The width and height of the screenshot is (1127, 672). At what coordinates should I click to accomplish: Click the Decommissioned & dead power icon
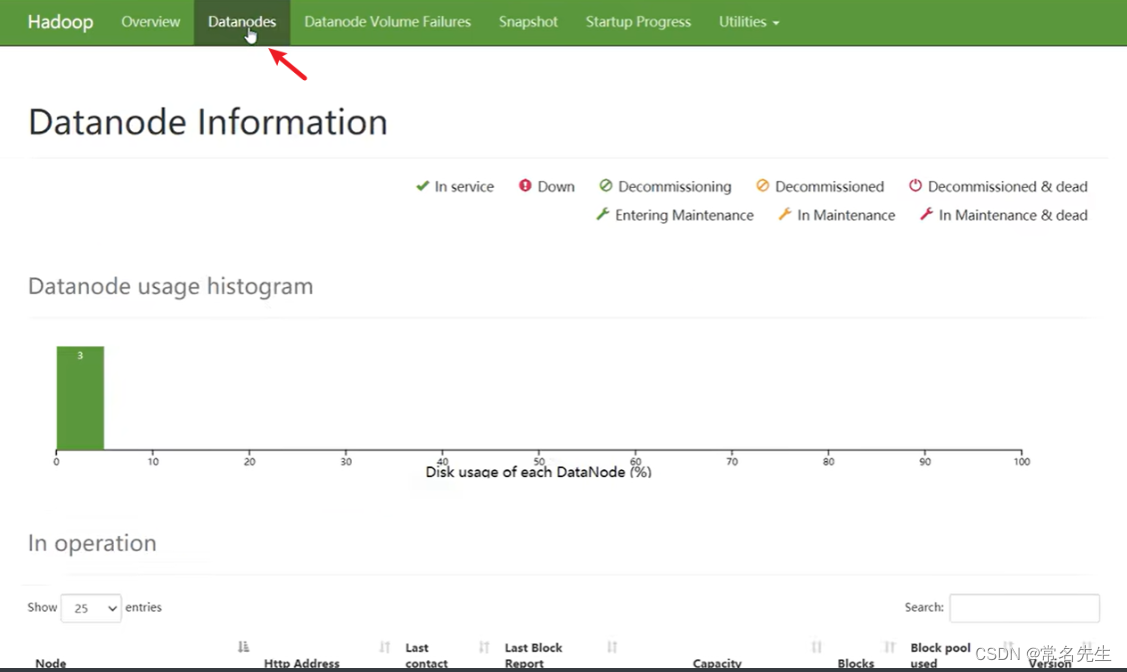click(915, 185)
